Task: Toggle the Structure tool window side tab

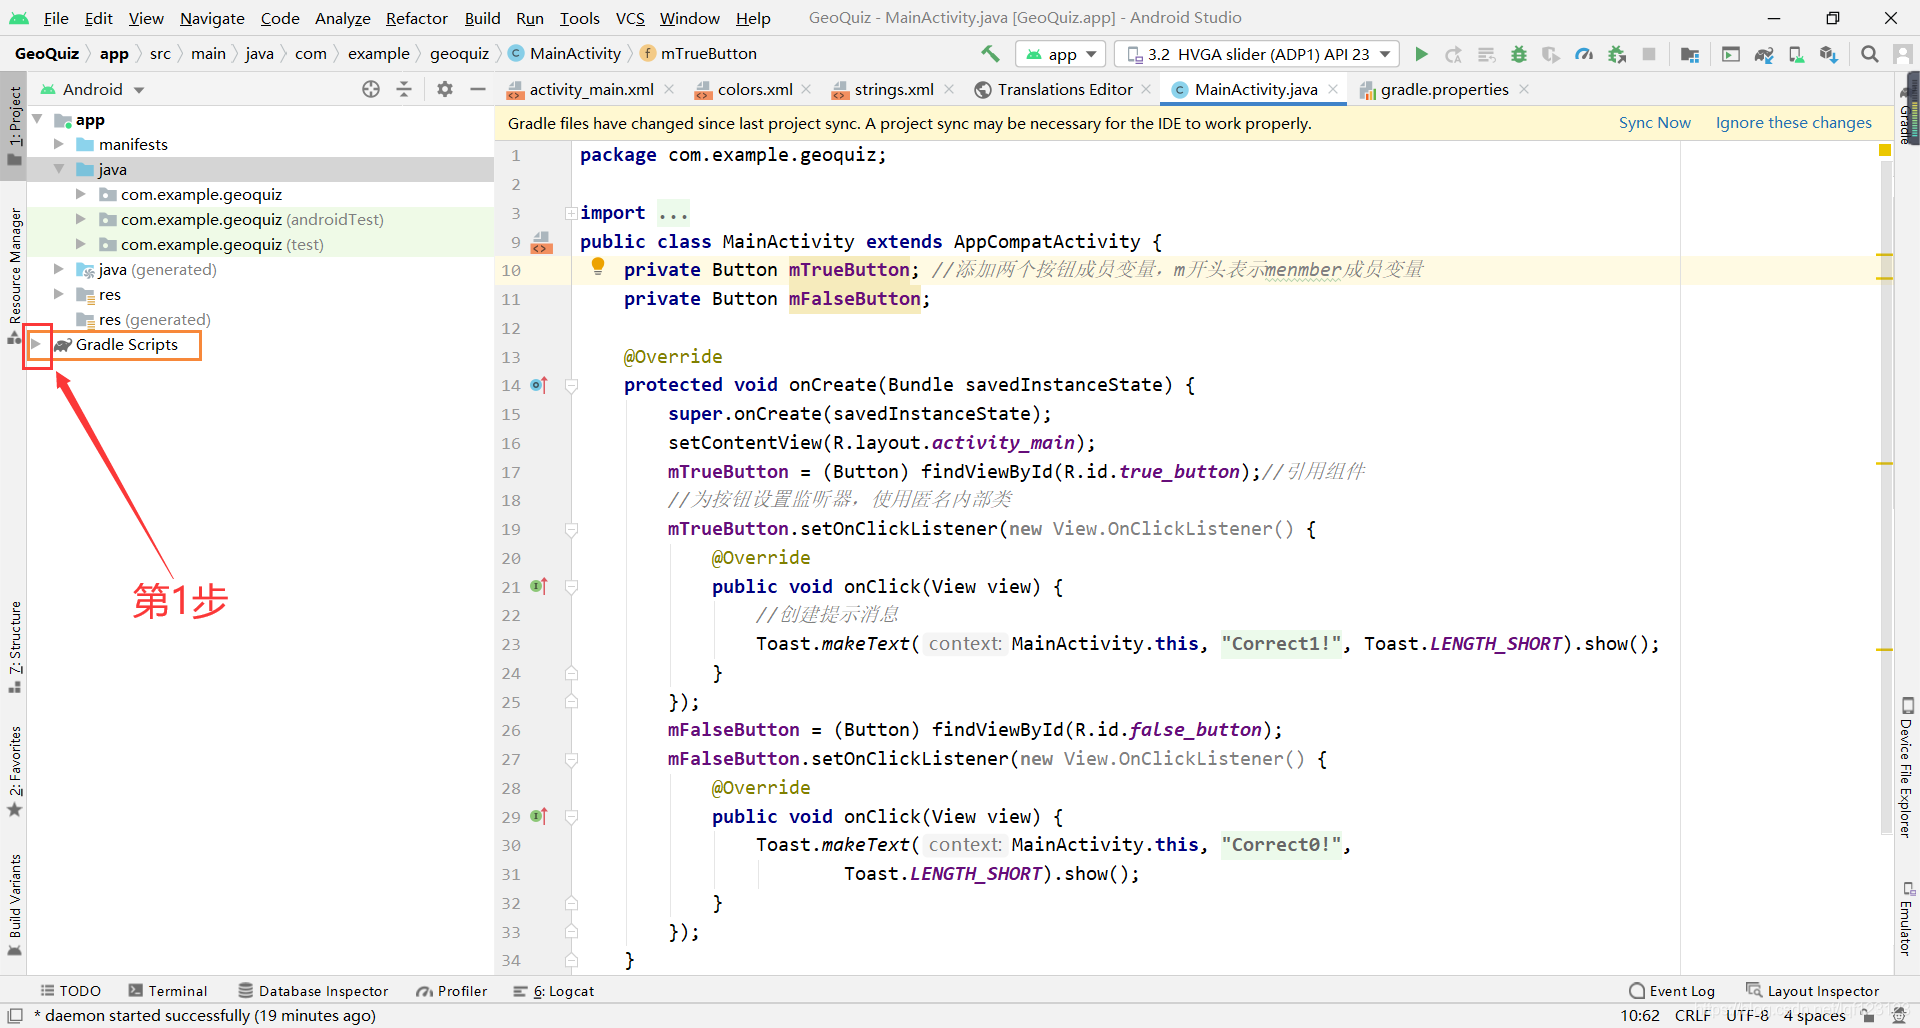Action: (14, 646)
